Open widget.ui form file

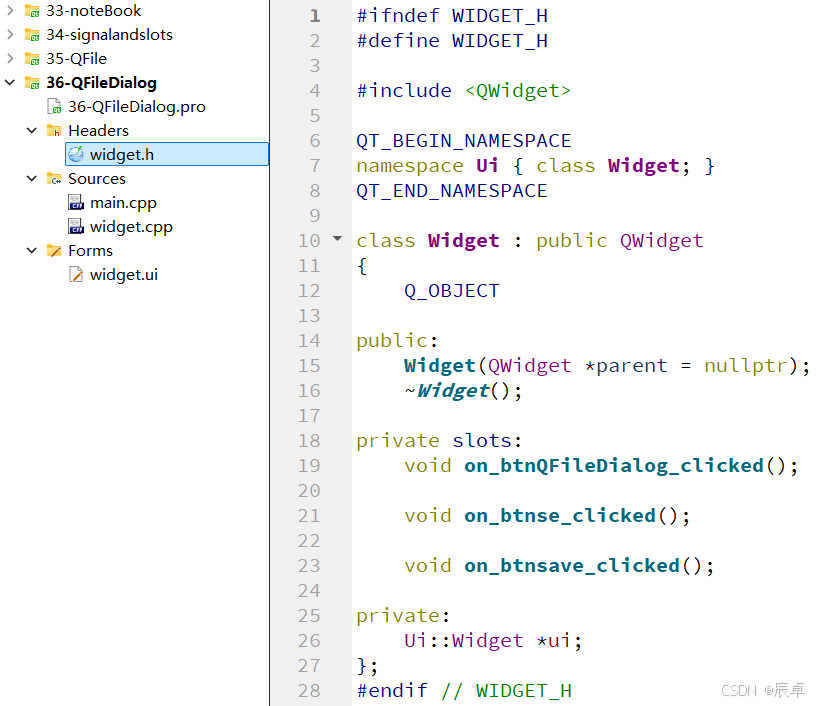tap(124, 274)
